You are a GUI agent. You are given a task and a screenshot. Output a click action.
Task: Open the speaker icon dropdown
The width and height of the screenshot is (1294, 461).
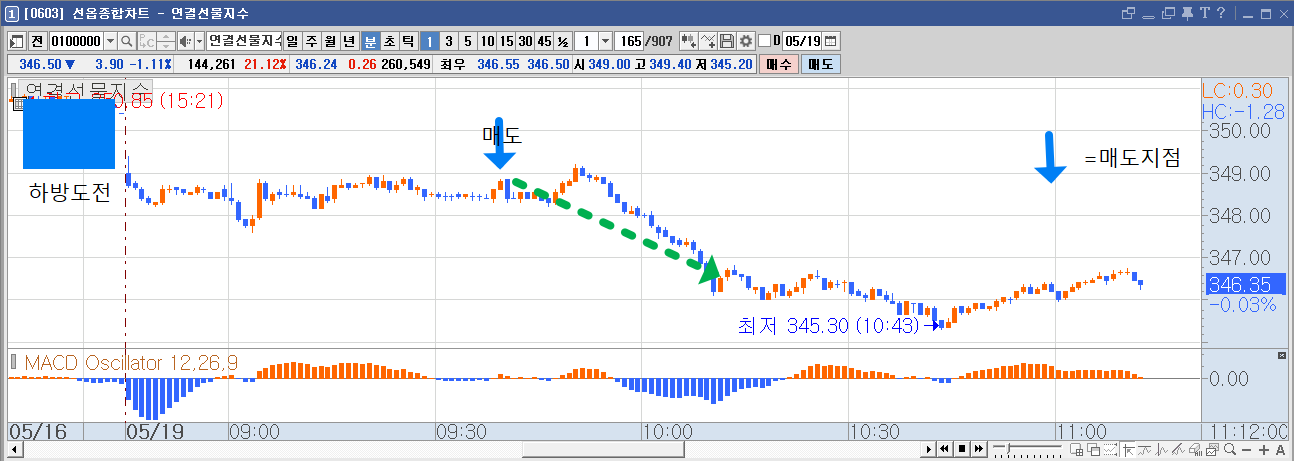(198, 41)
